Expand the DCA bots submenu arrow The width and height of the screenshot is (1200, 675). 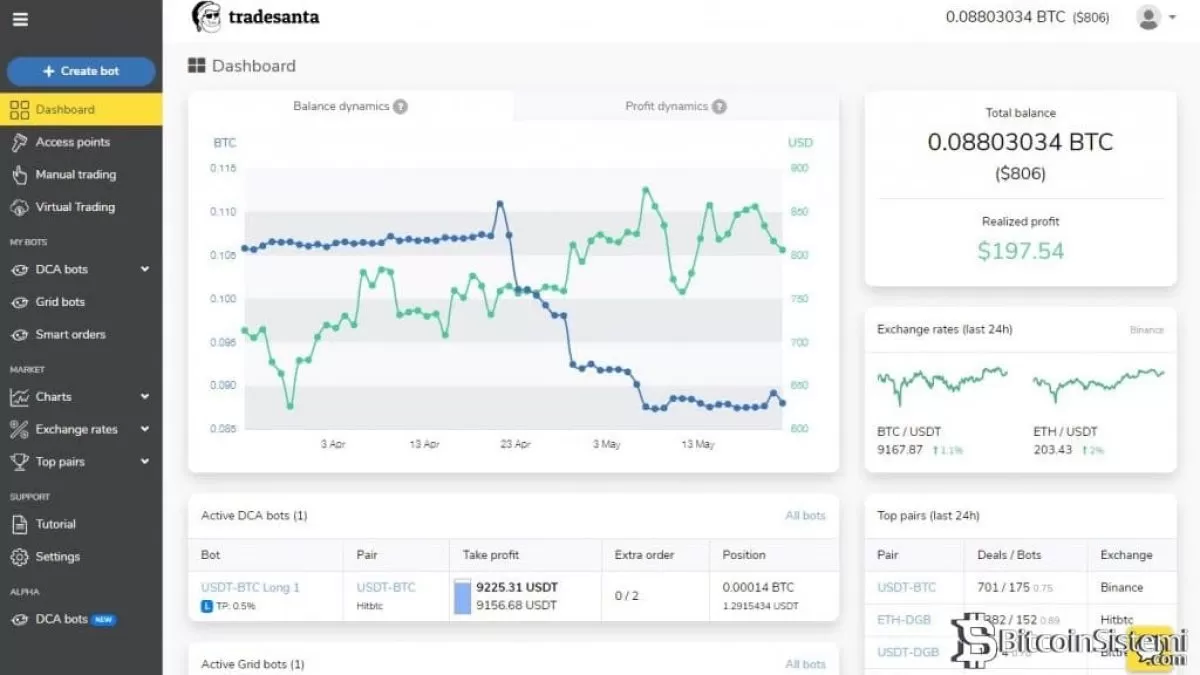(145, 270)
